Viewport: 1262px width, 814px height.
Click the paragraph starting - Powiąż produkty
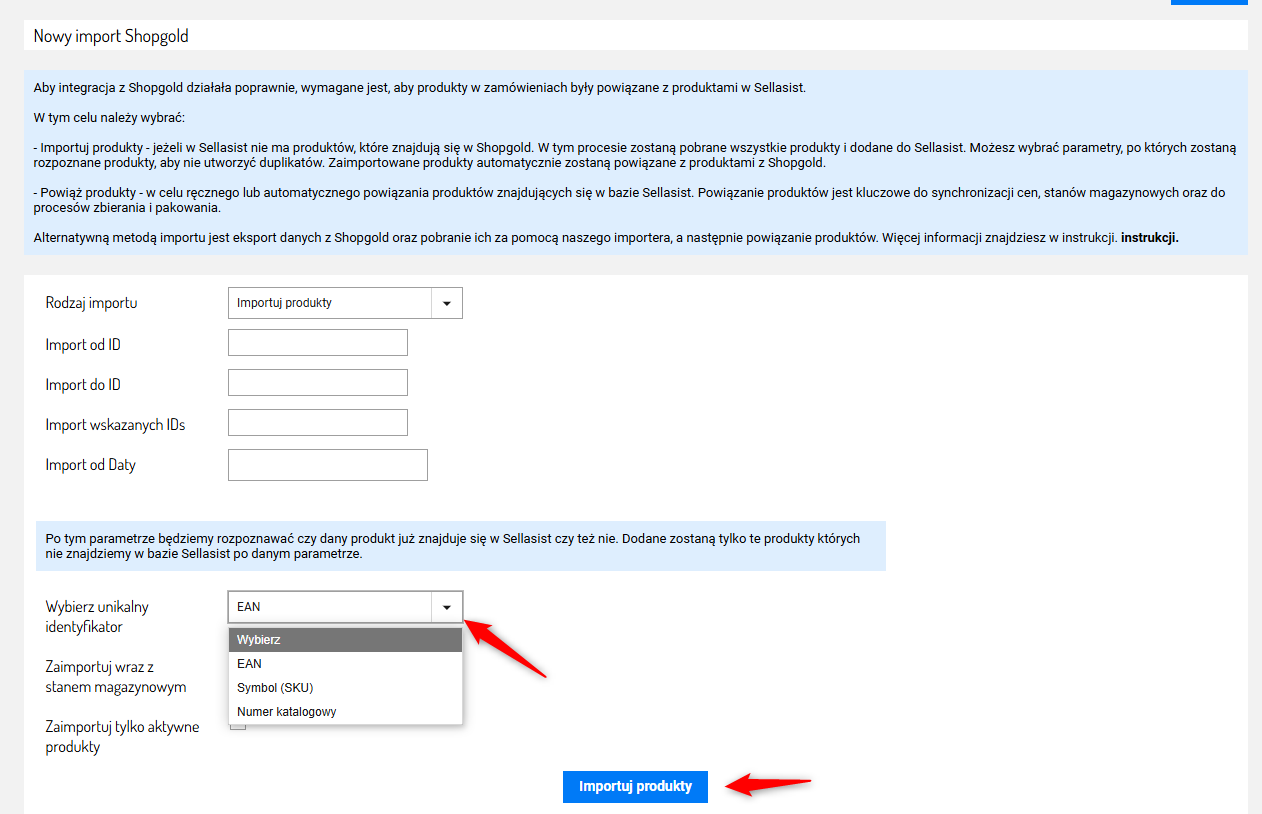pyautogui.click(x=629, y=200)
